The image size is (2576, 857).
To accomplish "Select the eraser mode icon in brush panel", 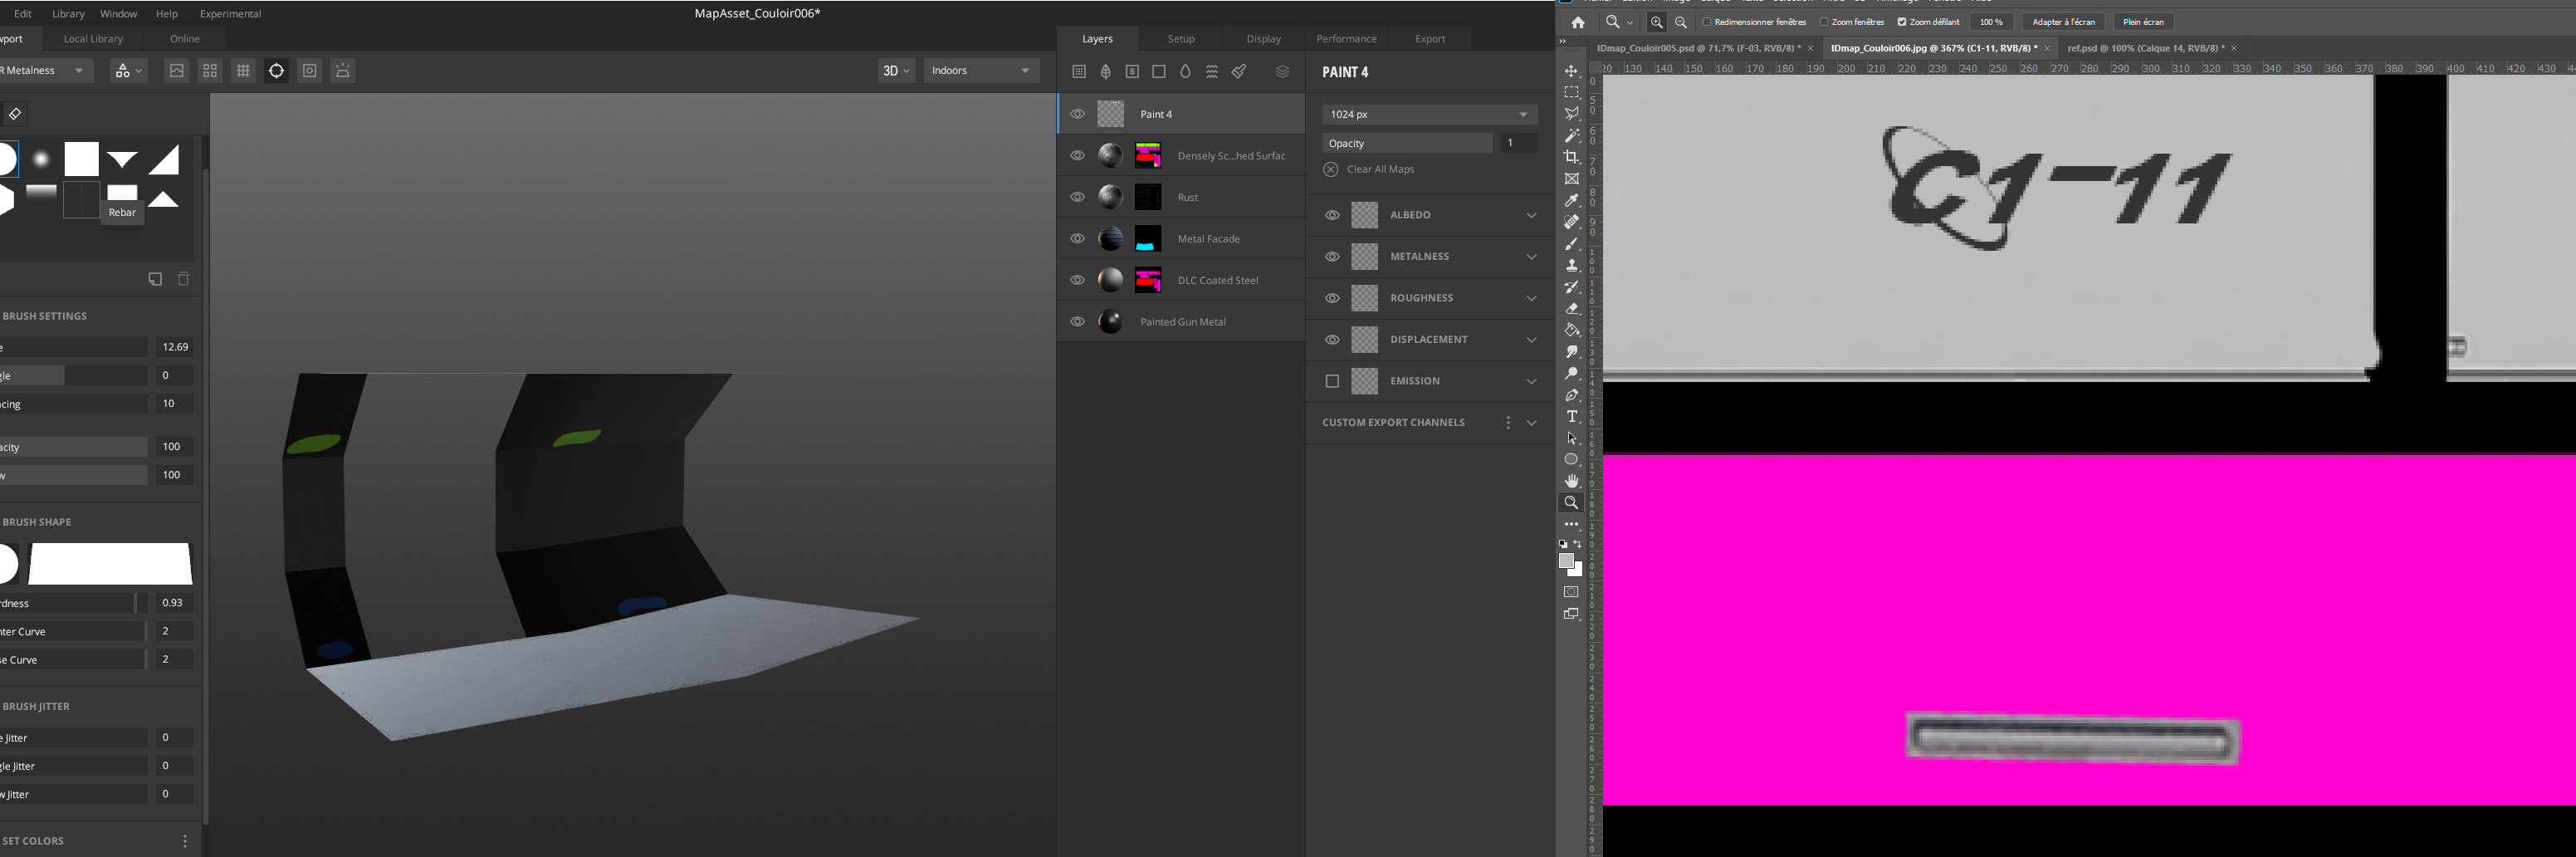I will coord(14,114).
